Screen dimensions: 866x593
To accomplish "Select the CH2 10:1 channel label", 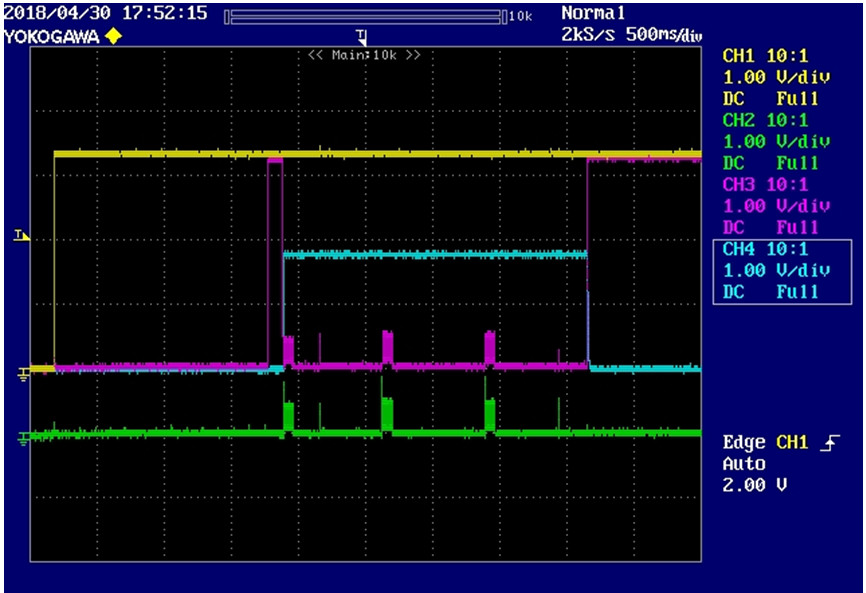I will pos(765,120).
